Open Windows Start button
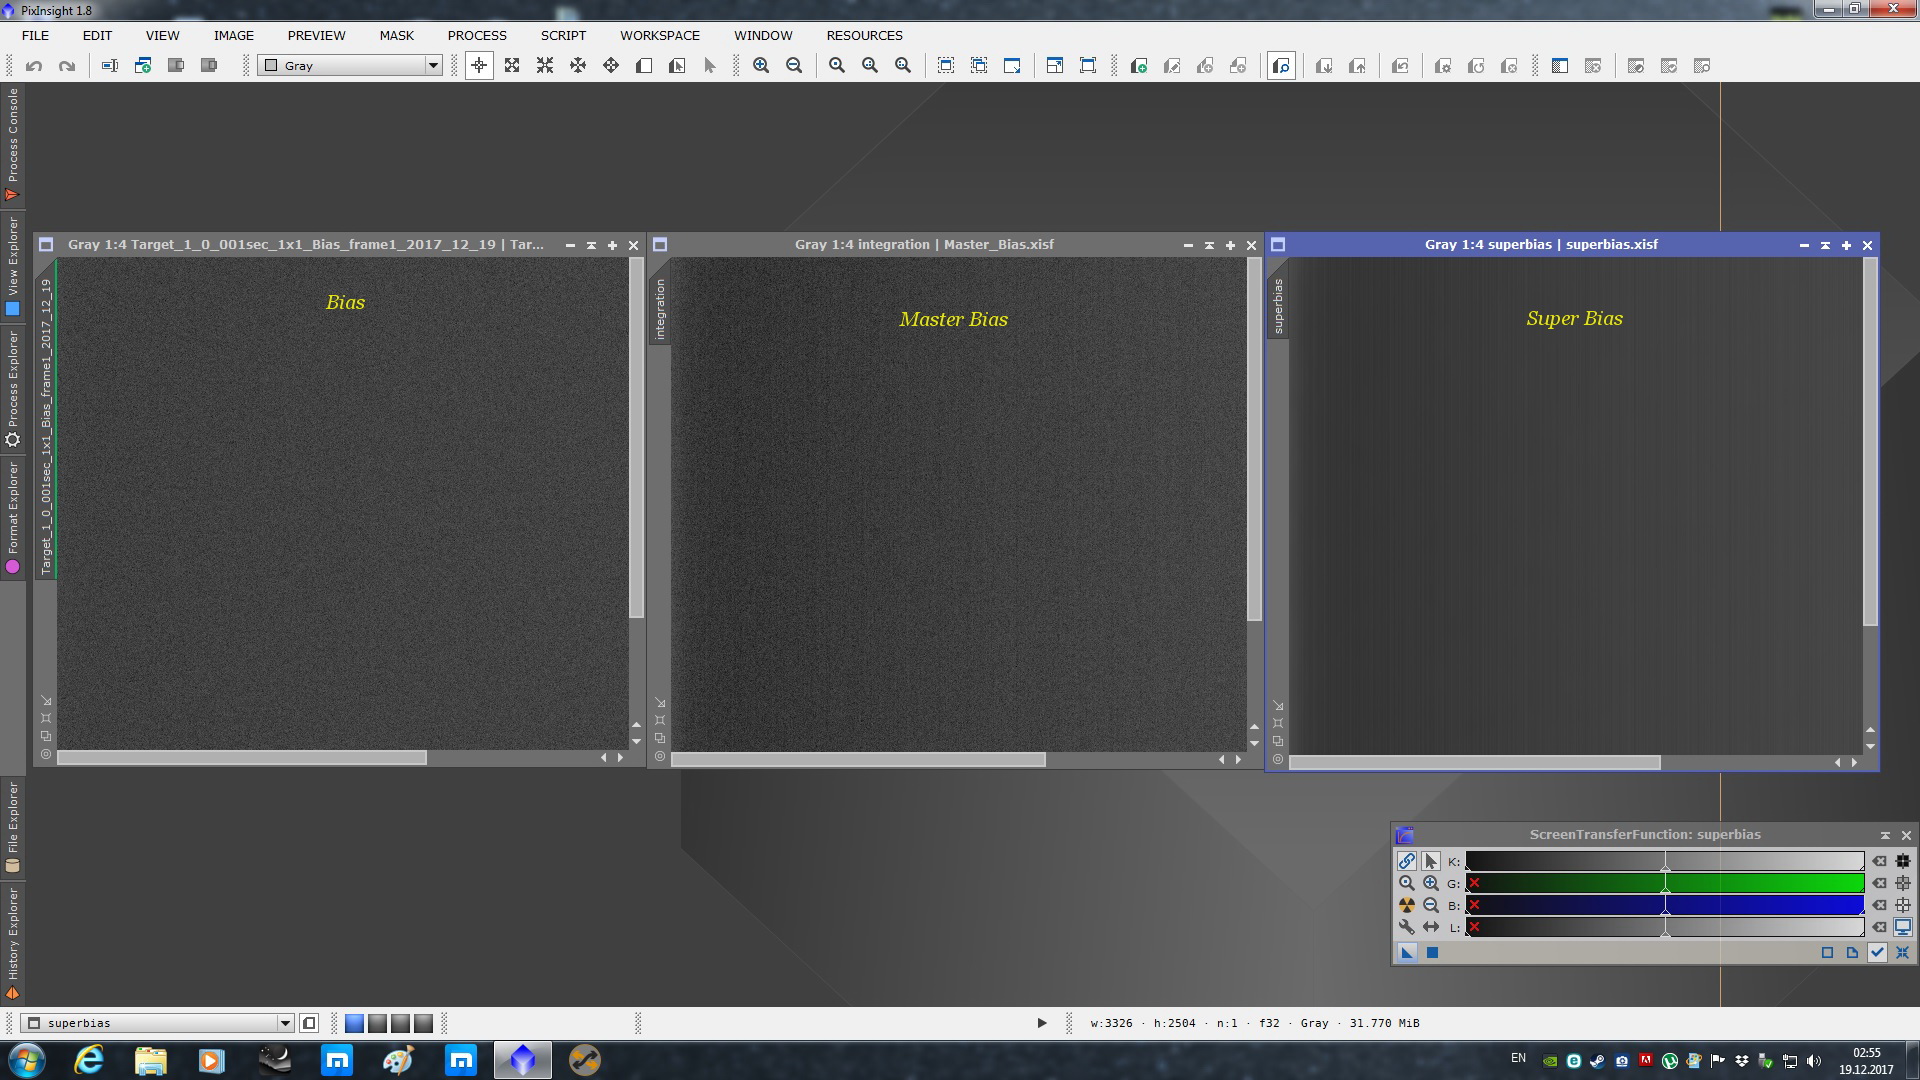The image size is (1920, 1080). 27,1060
